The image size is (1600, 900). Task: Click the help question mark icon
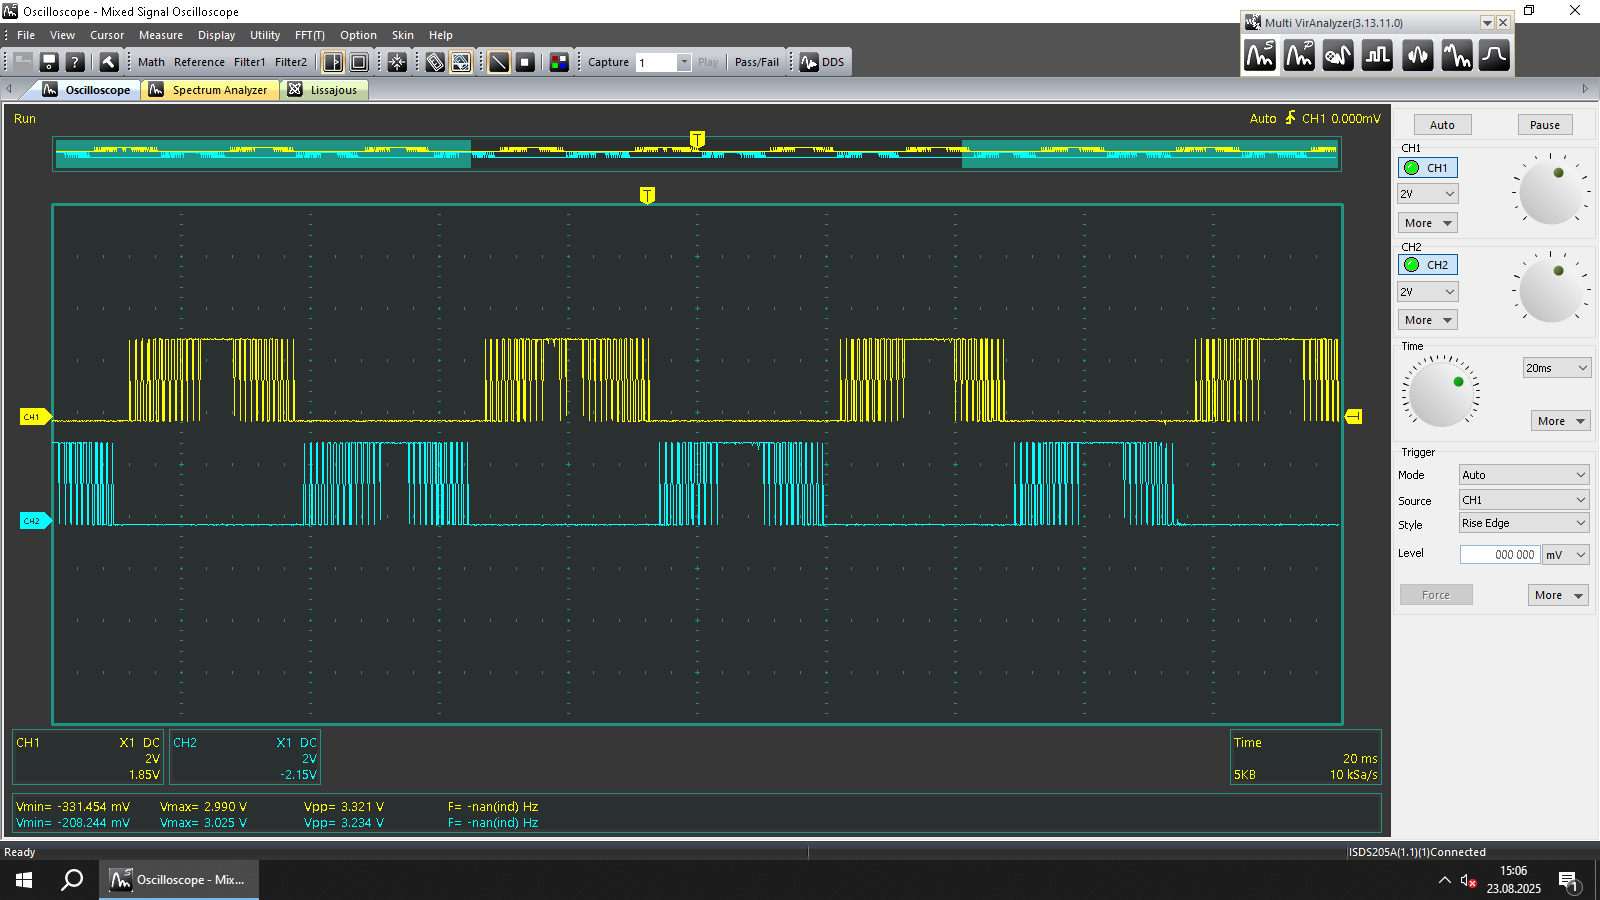pyautogui.click(x=74, y=62)
